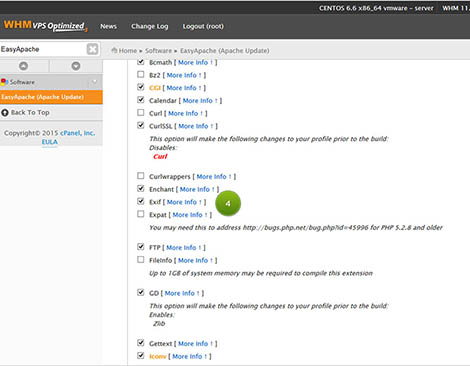Open the EULA link
470x366 pixels.
tap(50, 142)
